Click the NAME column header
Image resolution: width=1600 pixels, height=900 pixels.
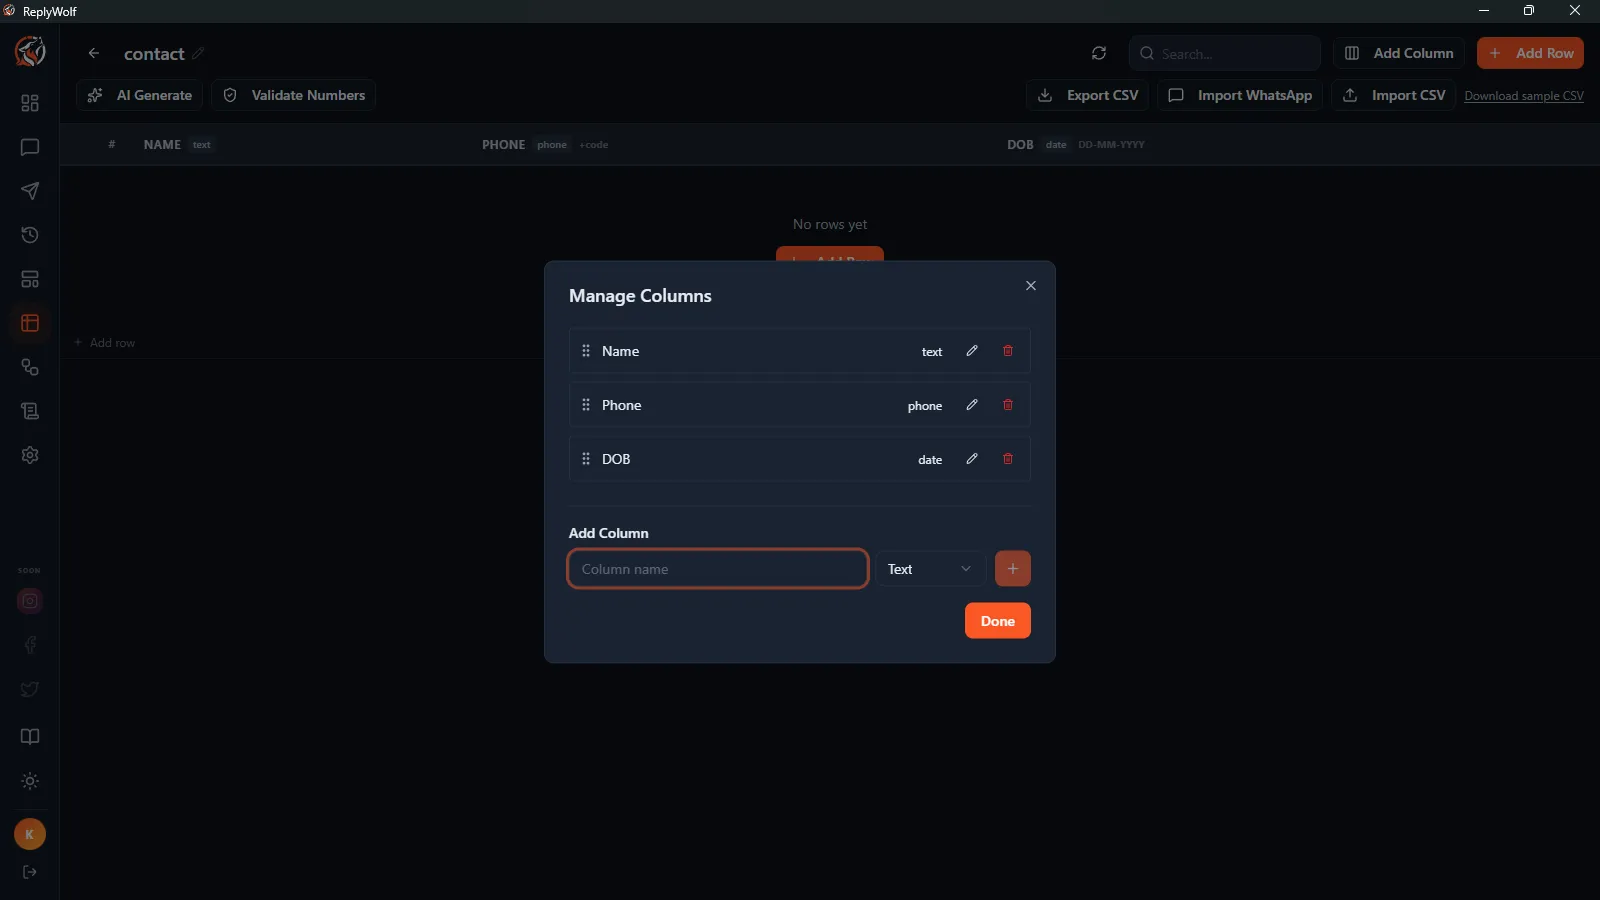click(162, 145)
